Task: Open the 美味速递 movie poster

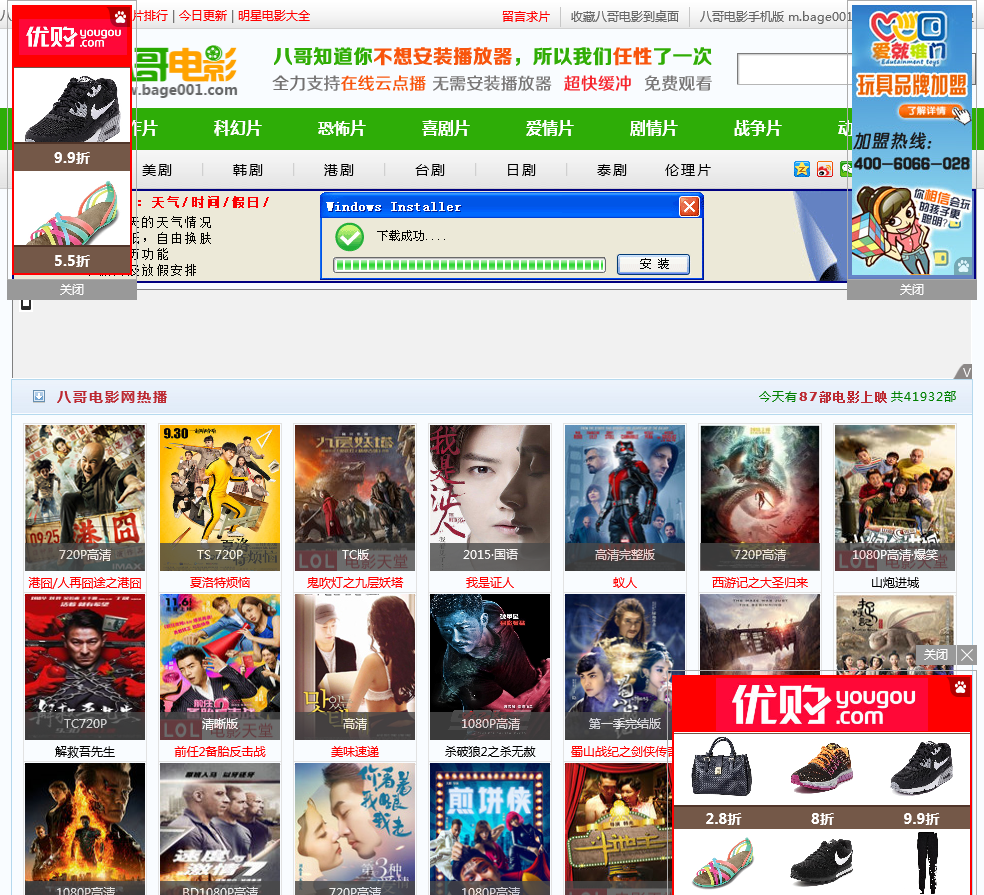Action: point(355,667)
